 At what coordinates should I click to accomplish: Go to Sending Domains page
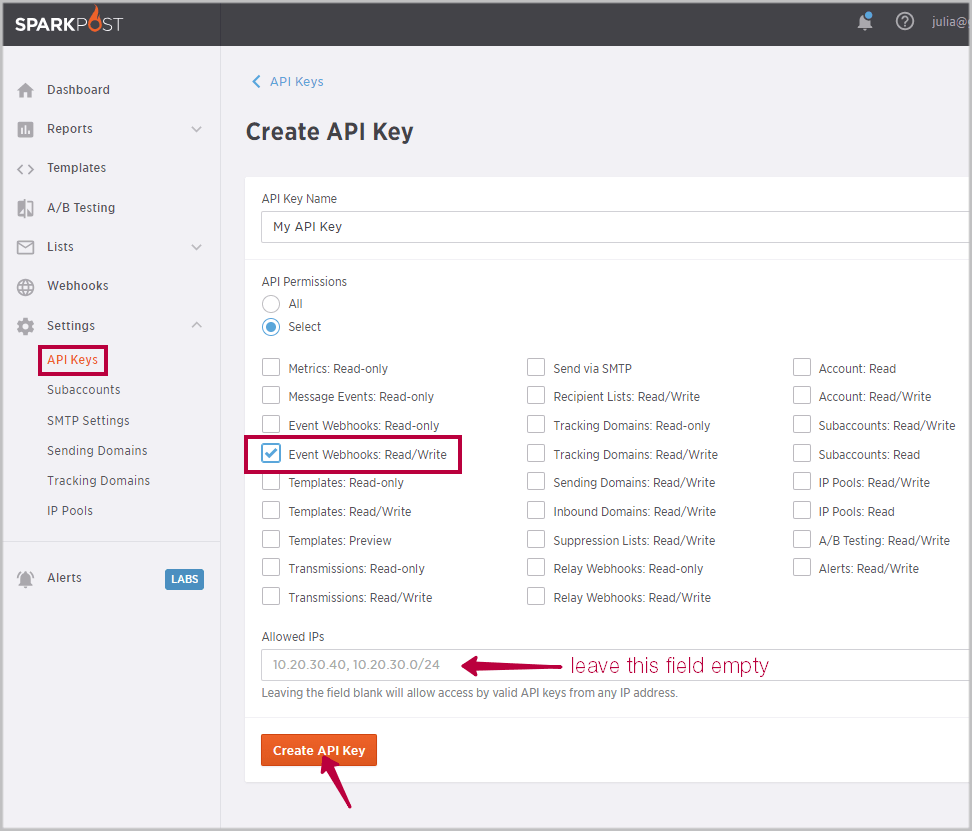tap(97, 451)
